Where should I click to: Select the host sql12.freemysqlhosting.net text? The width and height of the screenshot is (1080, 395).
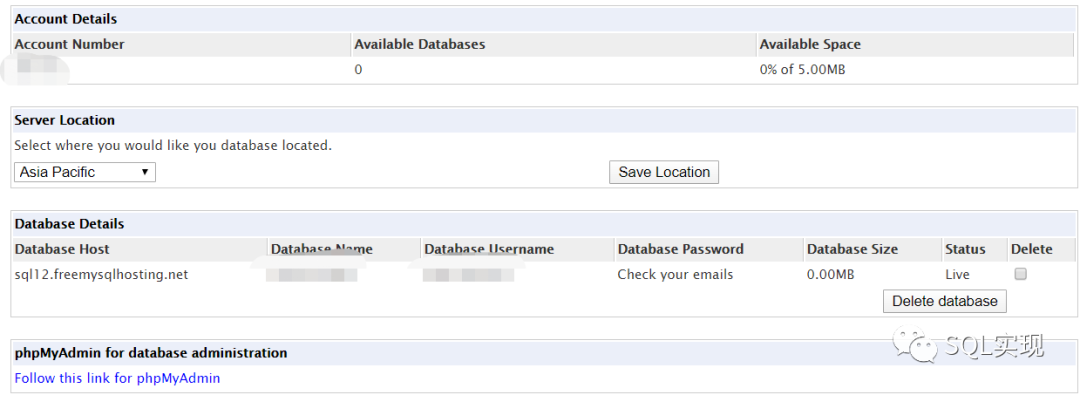click(101, 274)
